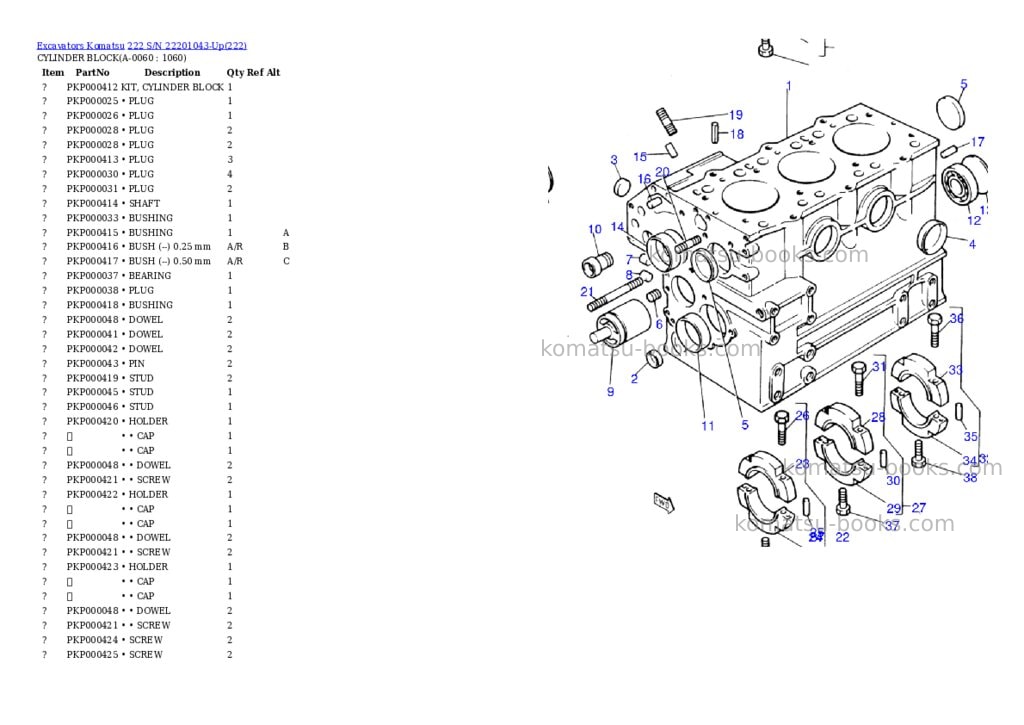Image resolution: width=1024 pixels, height=725 pixels.
Task: Click callout number 10 in the diagram
Action: tap(594, 229)
